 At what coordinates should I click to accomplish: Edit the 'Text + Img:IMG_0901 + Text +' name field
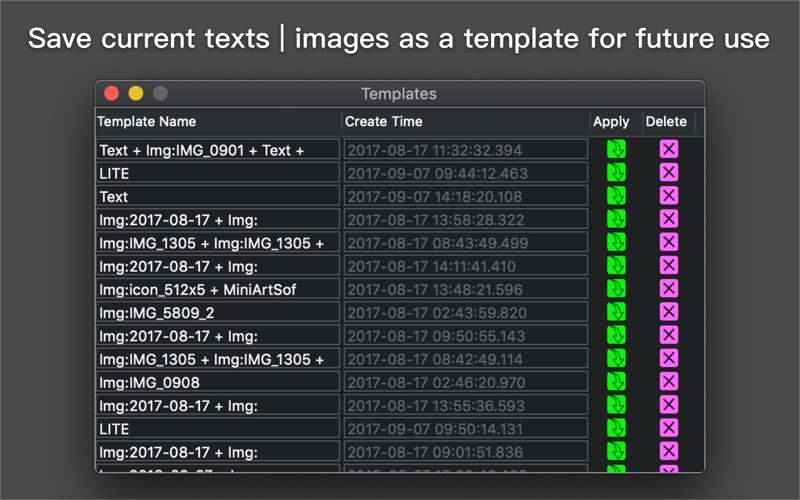(218, 149)
